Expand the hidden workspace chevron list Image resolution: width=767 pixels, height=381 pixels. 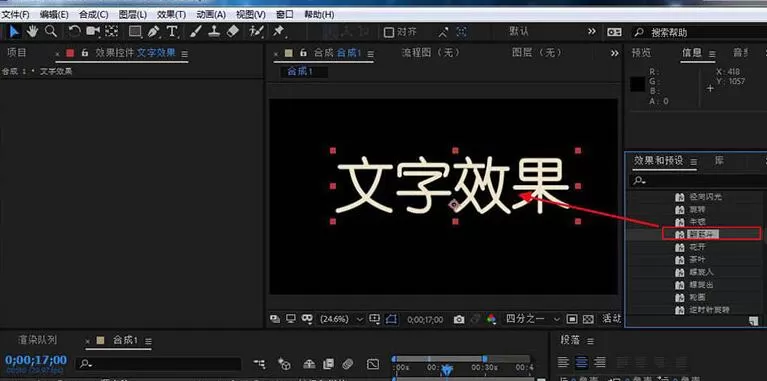(592, 32)
